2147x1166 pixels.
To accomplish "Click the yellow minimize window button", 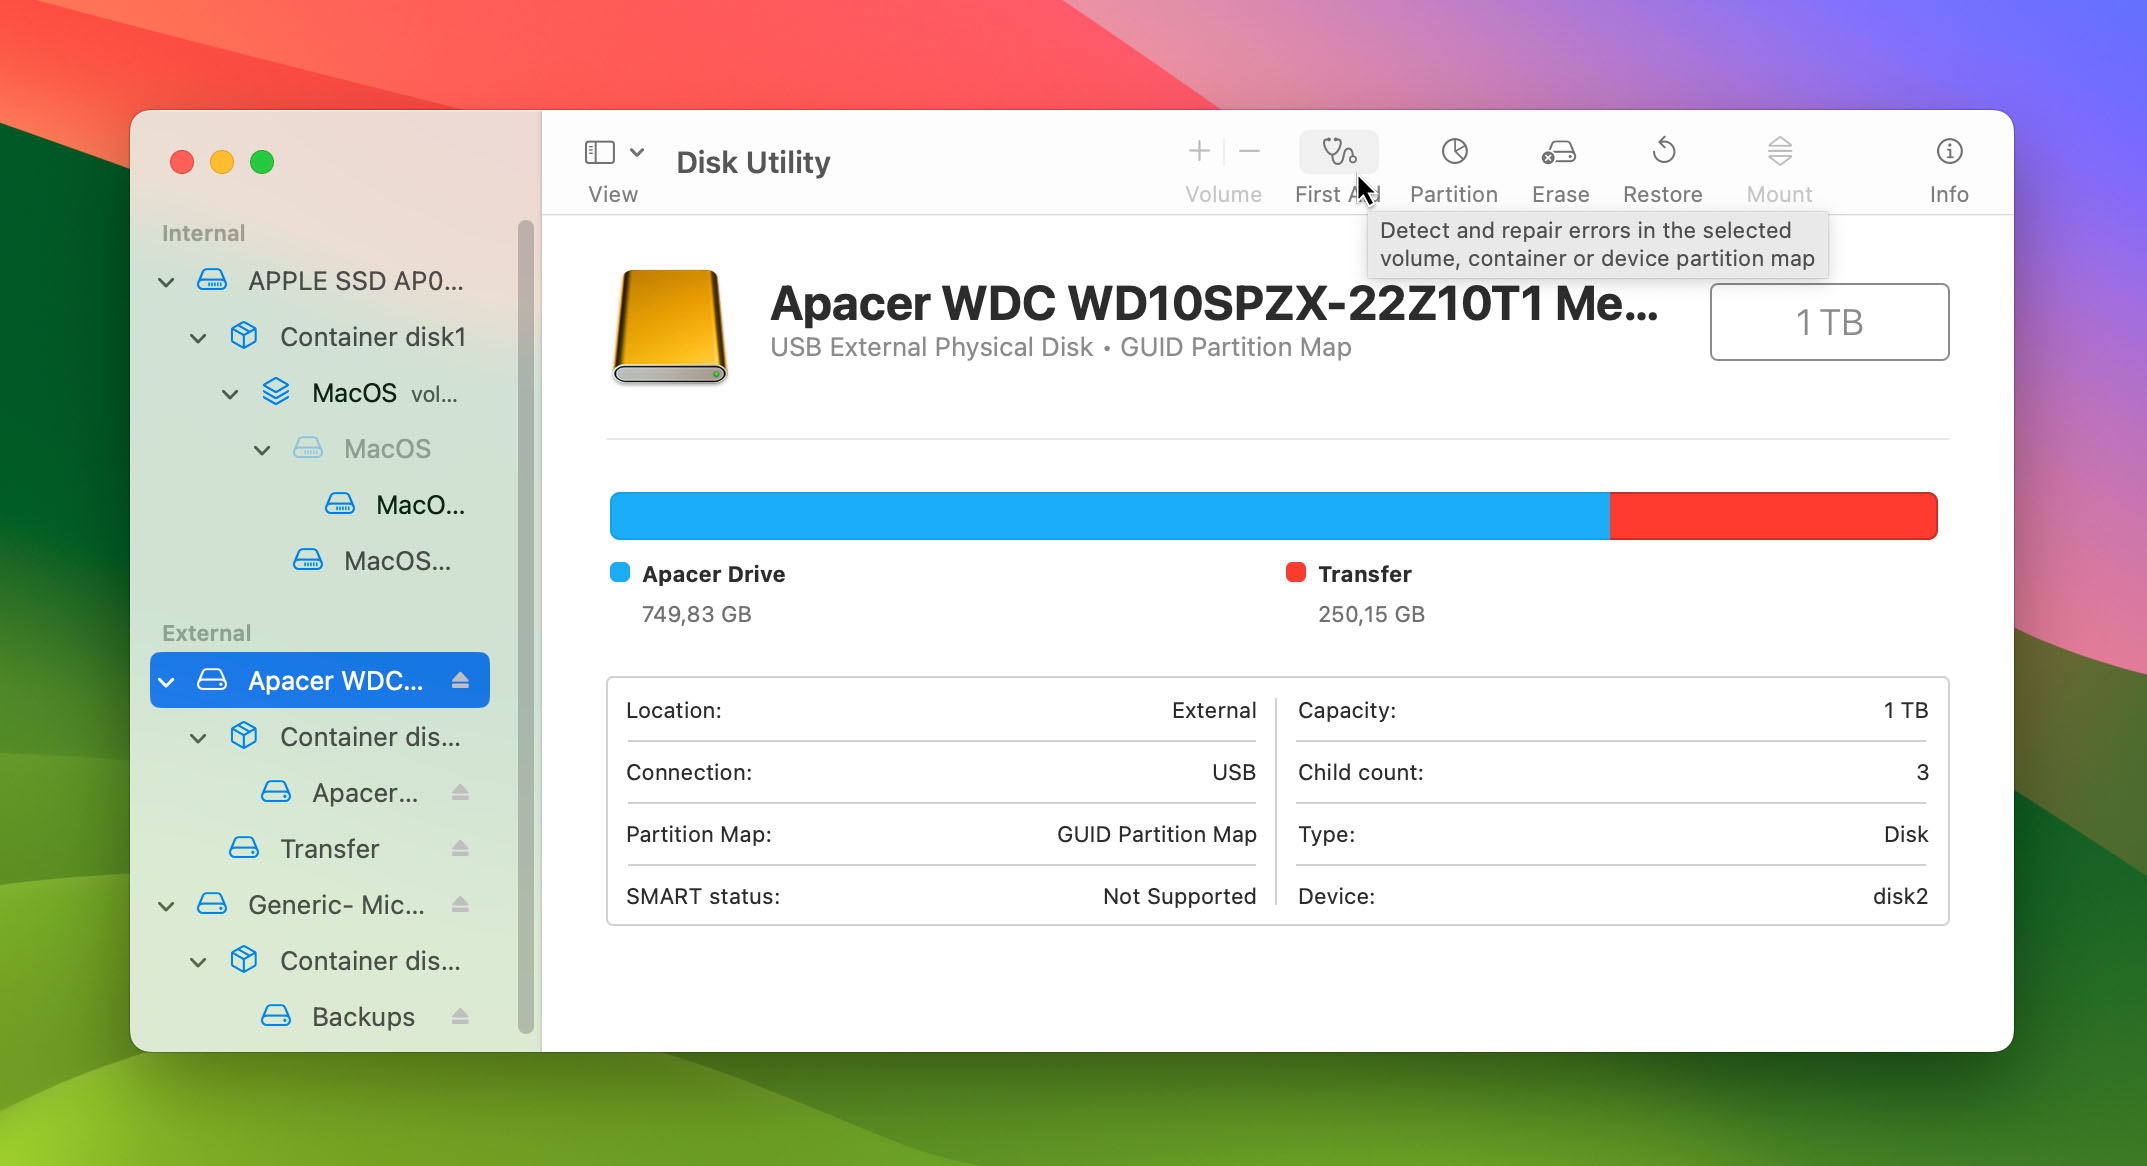I will (x=222, y=162).
